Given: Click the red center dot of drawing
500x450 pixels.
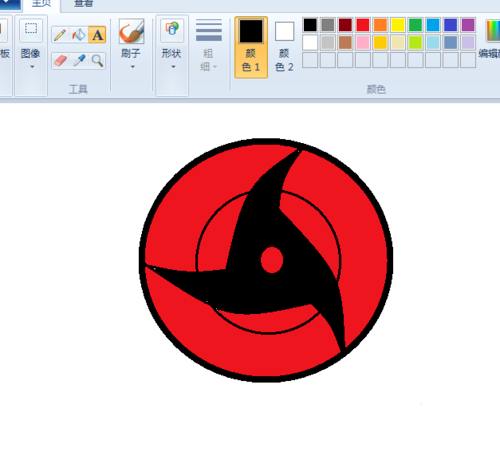Looking at the screenshot, I should 272,260.
